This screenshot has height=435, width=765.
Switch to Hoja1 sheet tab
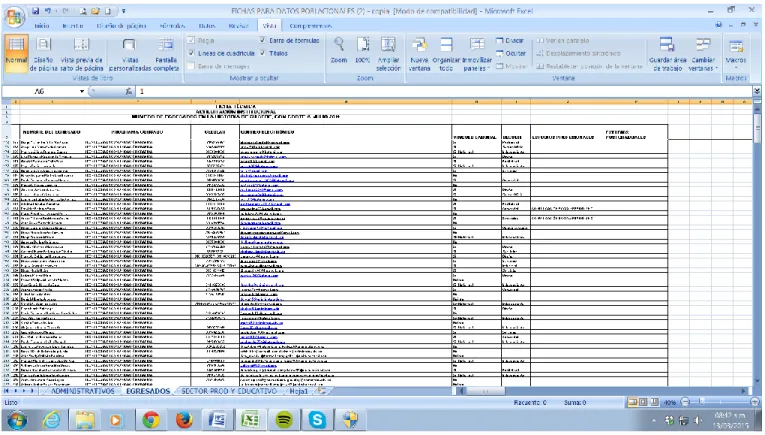pos(299,391)
